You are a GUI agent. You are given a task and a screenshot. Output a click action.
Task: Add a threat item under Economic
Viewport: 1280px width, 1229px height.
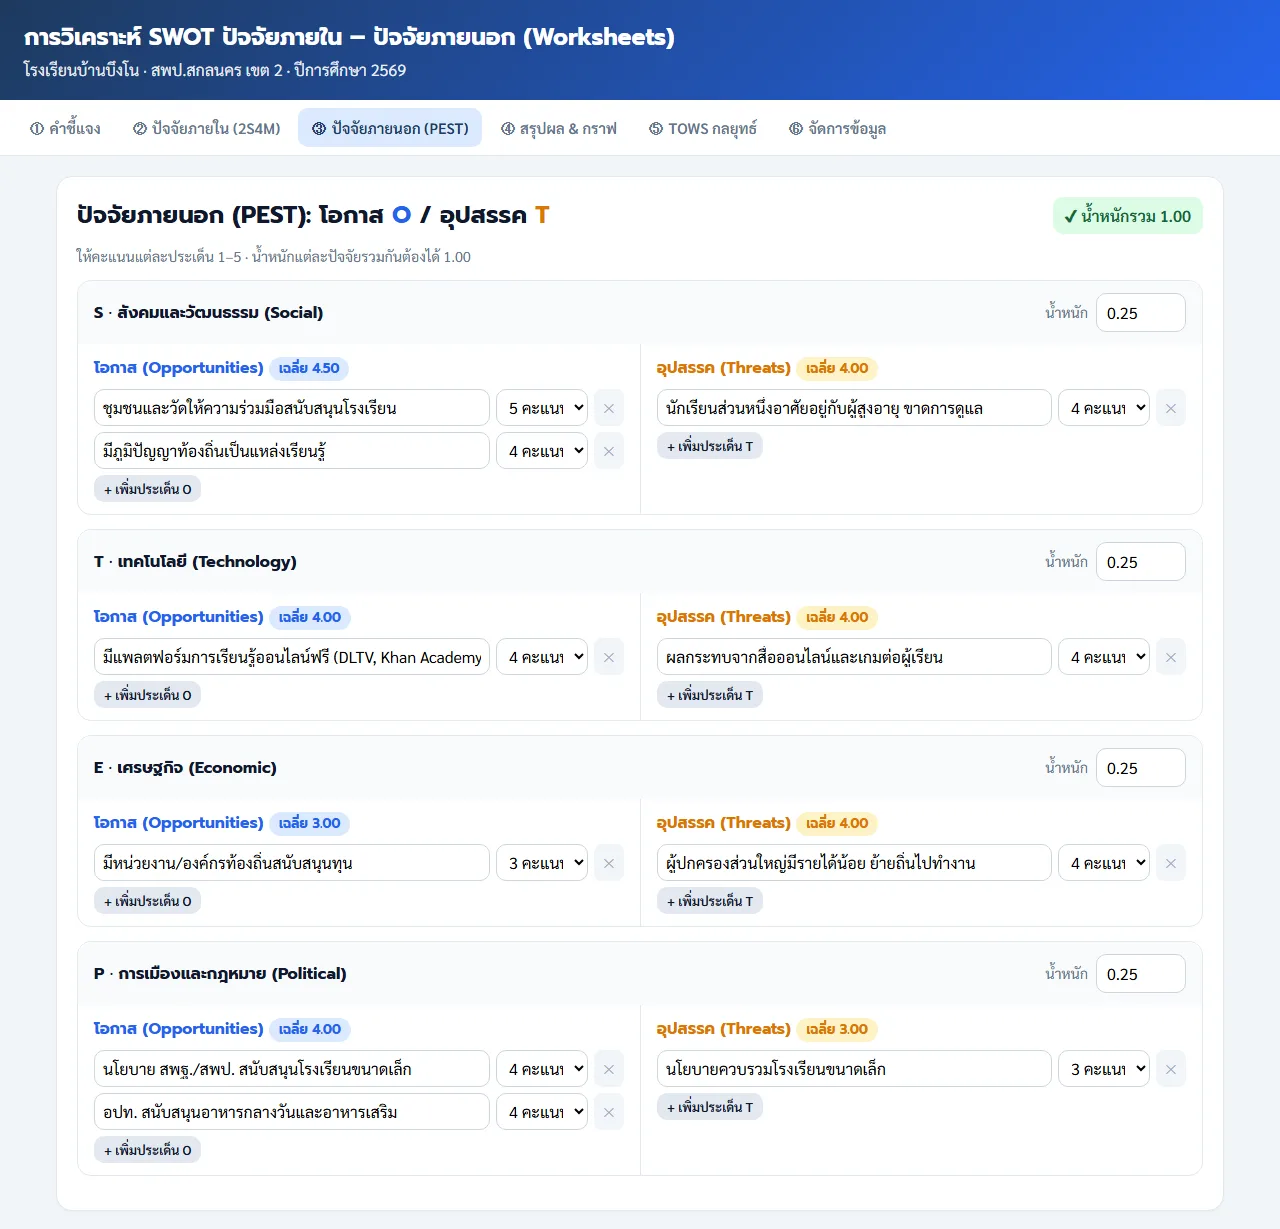pyautogui.click(x=710, y=901)
